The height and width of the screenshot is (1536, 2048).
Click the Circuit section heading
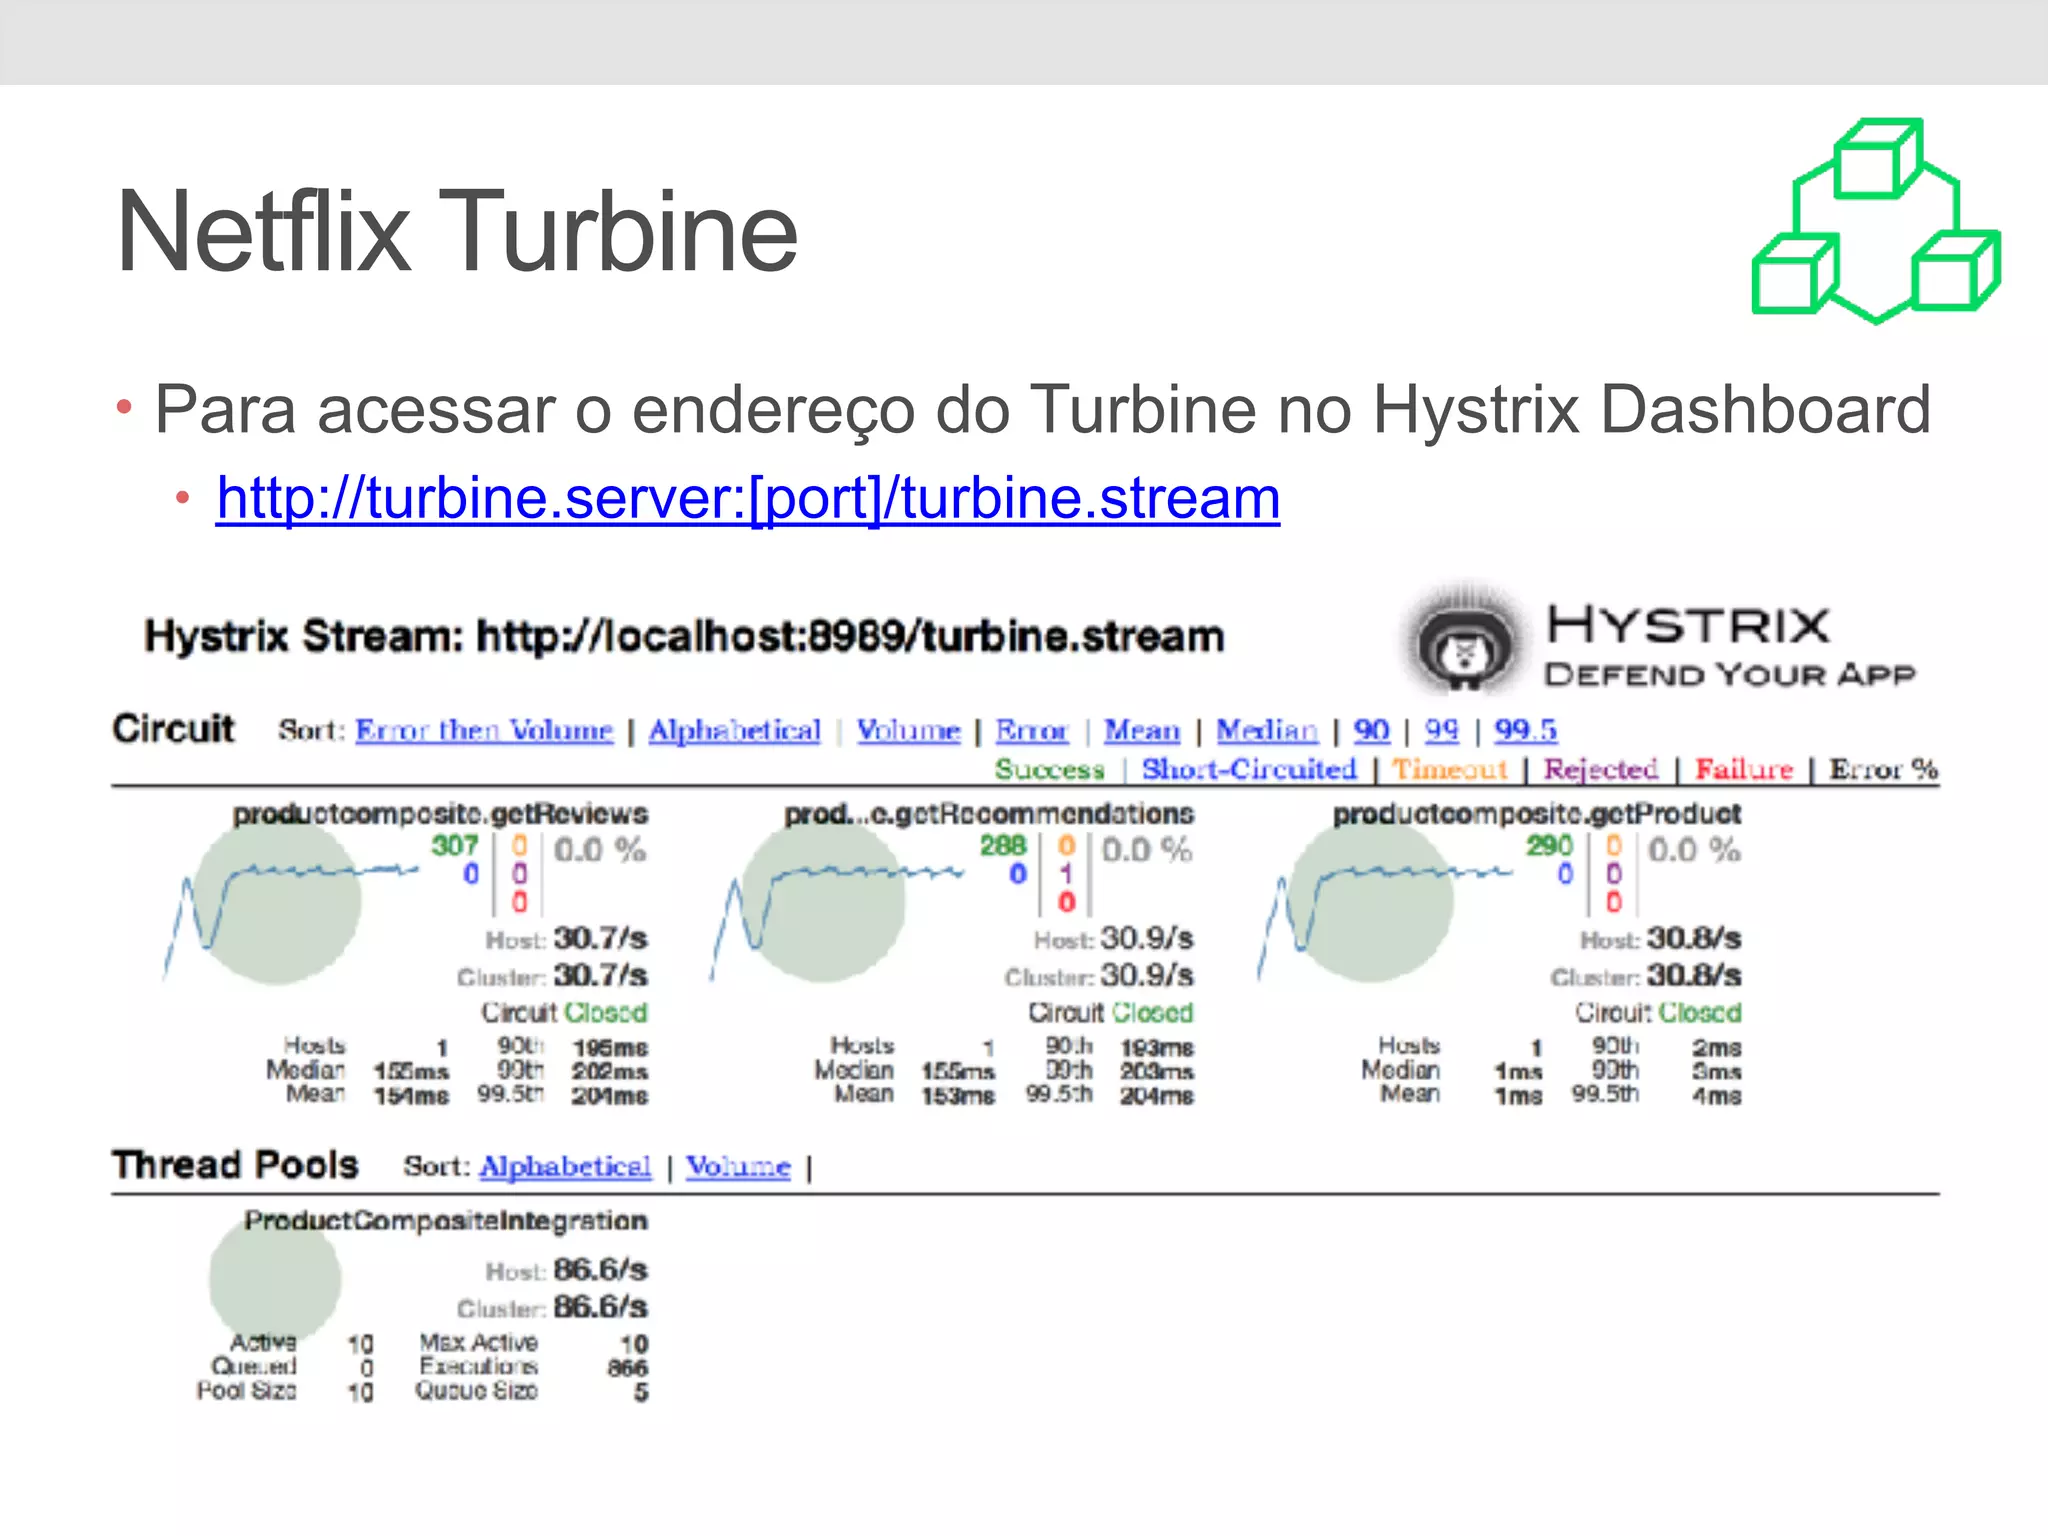[174, 729]
